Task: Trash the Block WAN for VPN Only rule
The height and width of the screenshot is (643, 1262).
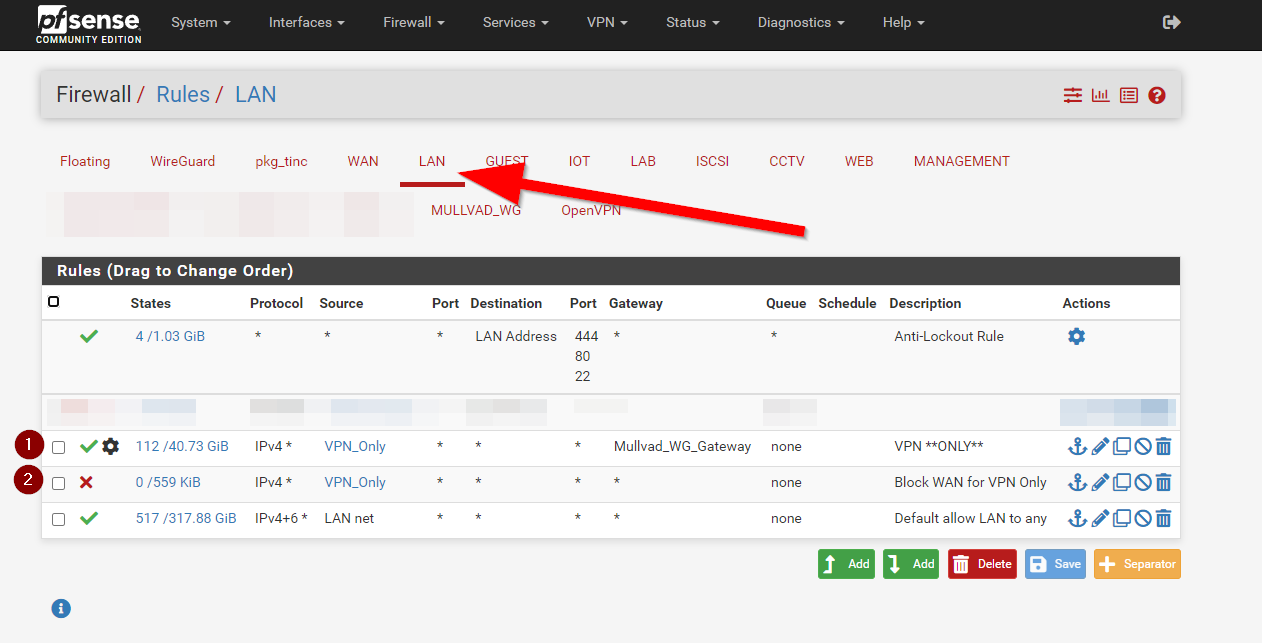Action: point(1163,482)
